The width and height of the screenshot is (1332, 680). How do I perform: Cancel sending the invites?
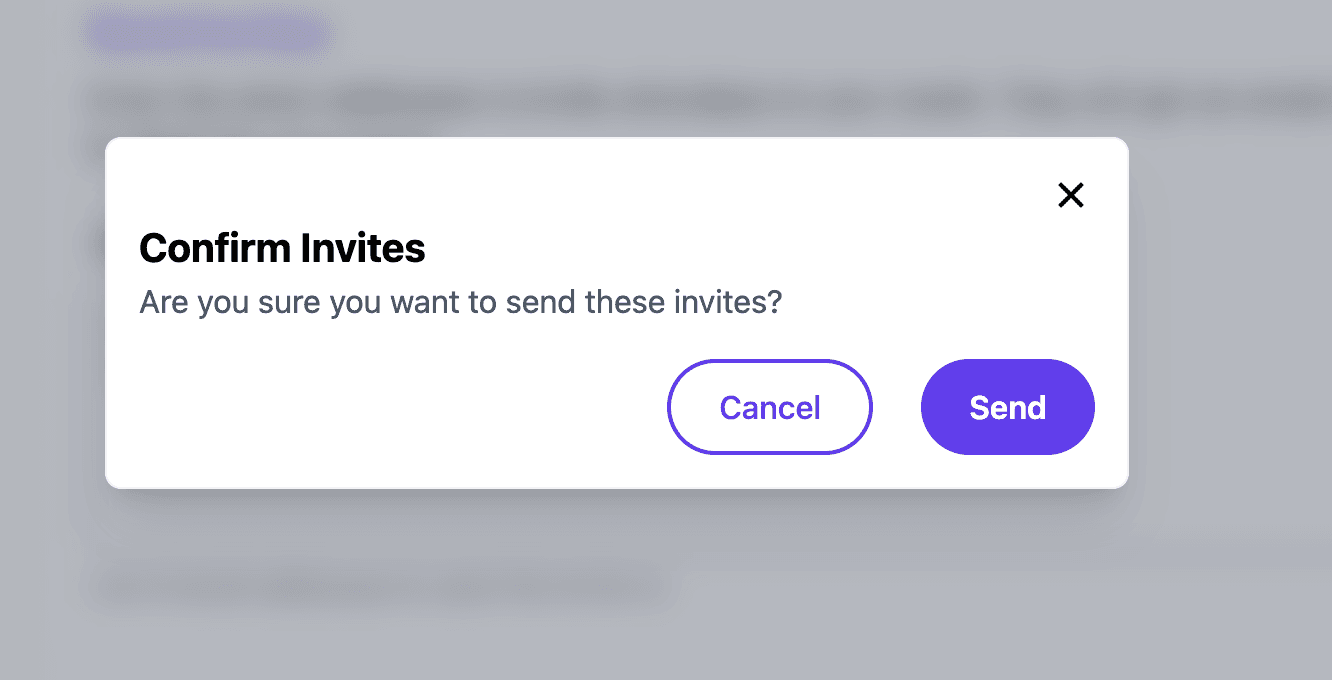[770, 407]
